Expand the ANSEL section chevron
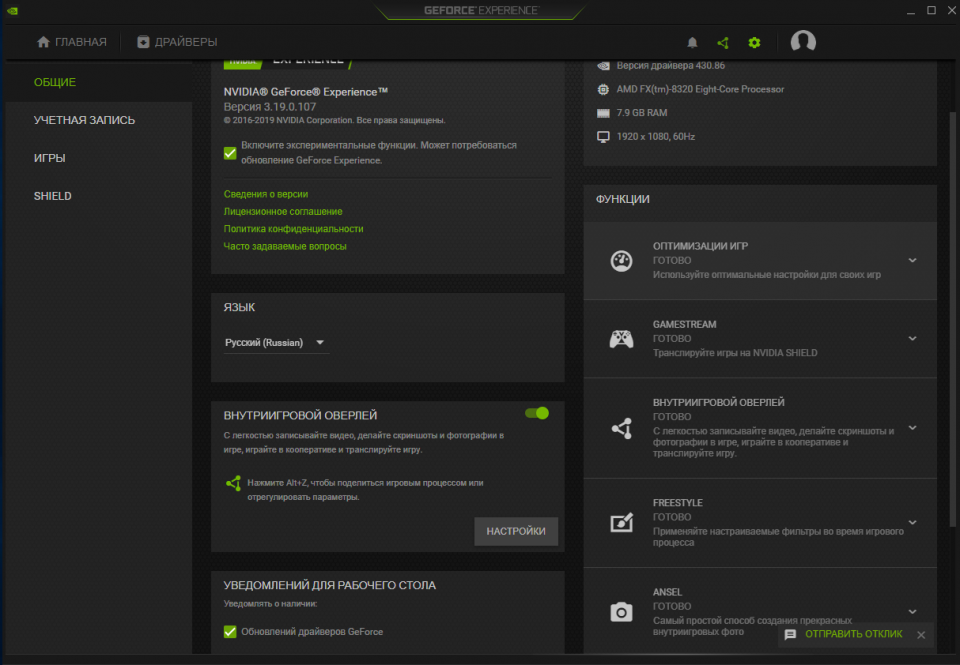Screen dimensions: 960x665 (912, 612)
